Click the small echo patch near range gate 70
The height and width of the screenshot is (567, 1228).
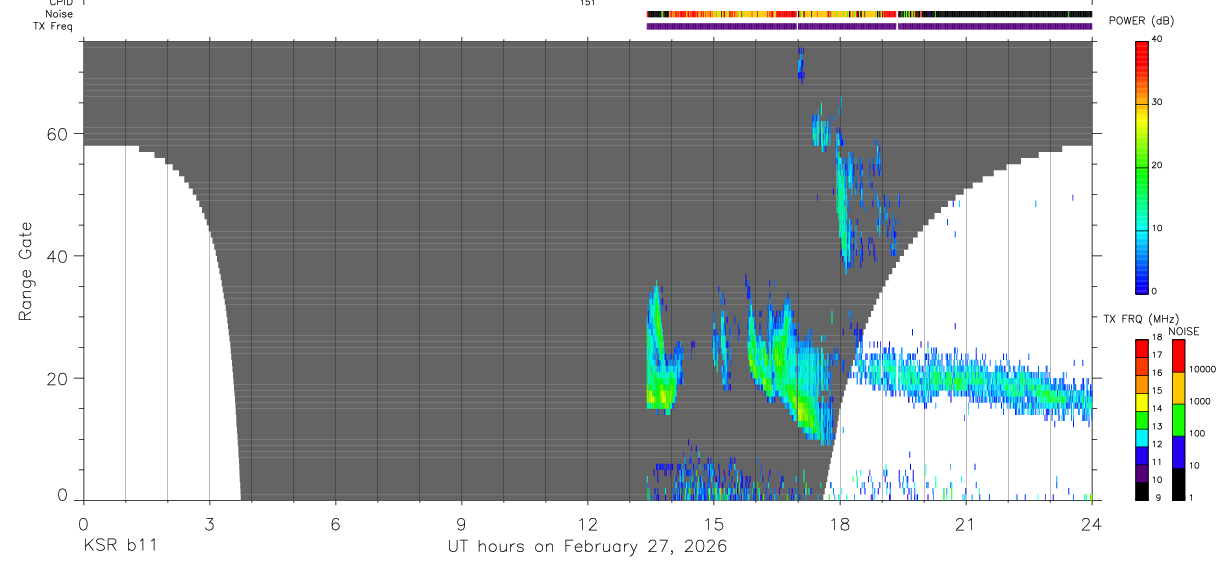pyautogui.click(x=800, y=66)
